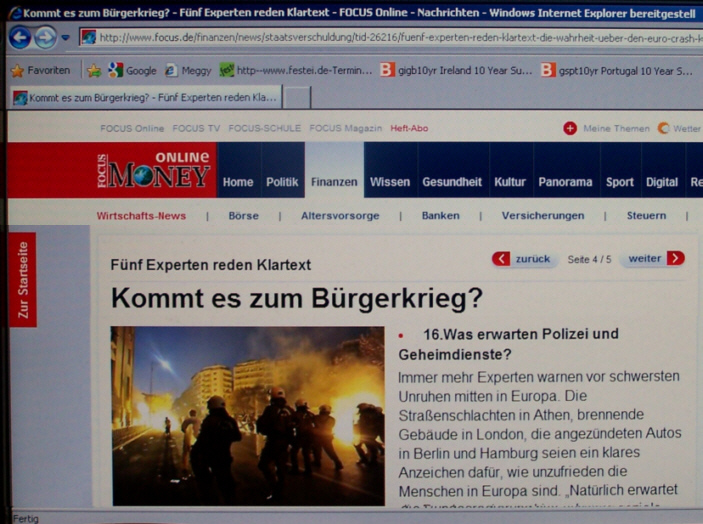This screenshot has height=524, width=703.
Task: Click the red Meine Themen plus icon
Action: tap(570, 128)
